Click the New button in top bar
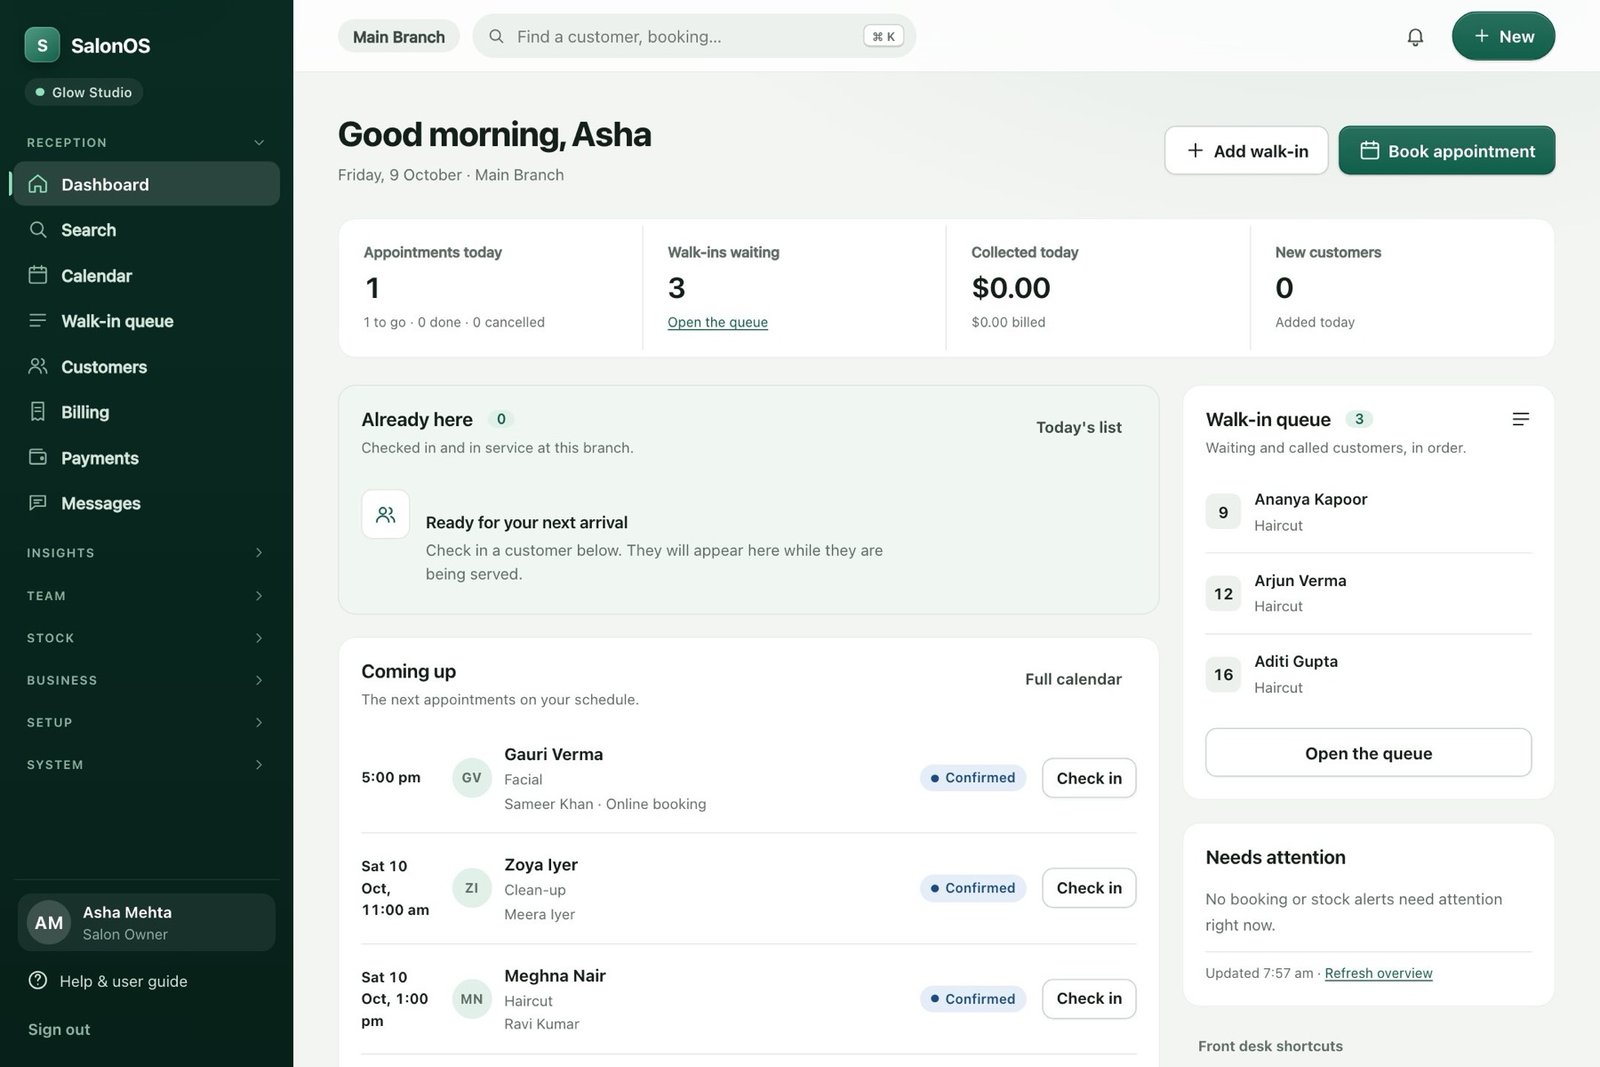This screenshot has width=1600, height=1067. coord(1503,37)
